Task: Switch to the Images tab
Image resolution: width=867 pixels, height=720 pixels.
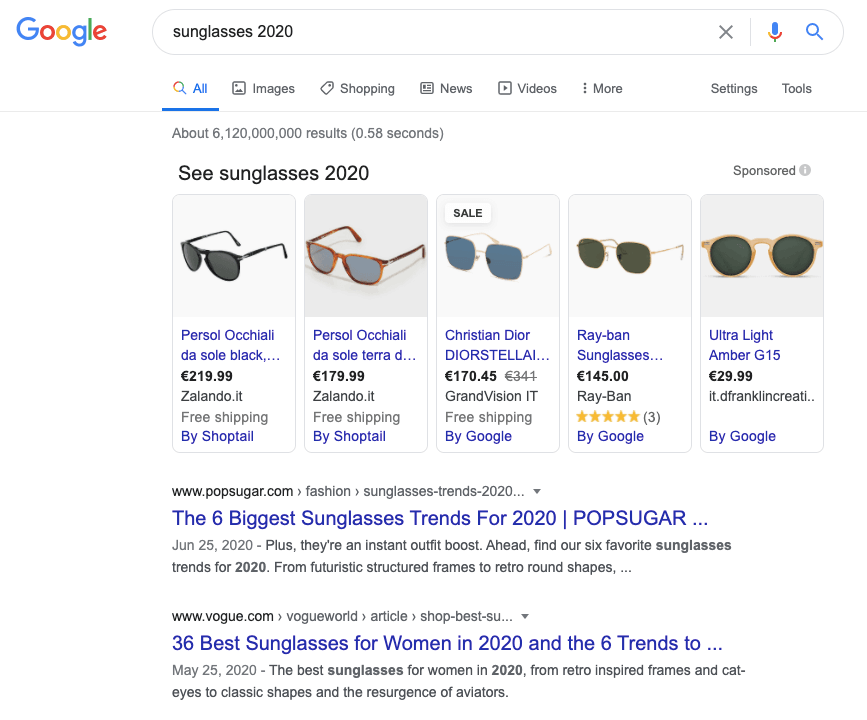Action: click(263, 88)
